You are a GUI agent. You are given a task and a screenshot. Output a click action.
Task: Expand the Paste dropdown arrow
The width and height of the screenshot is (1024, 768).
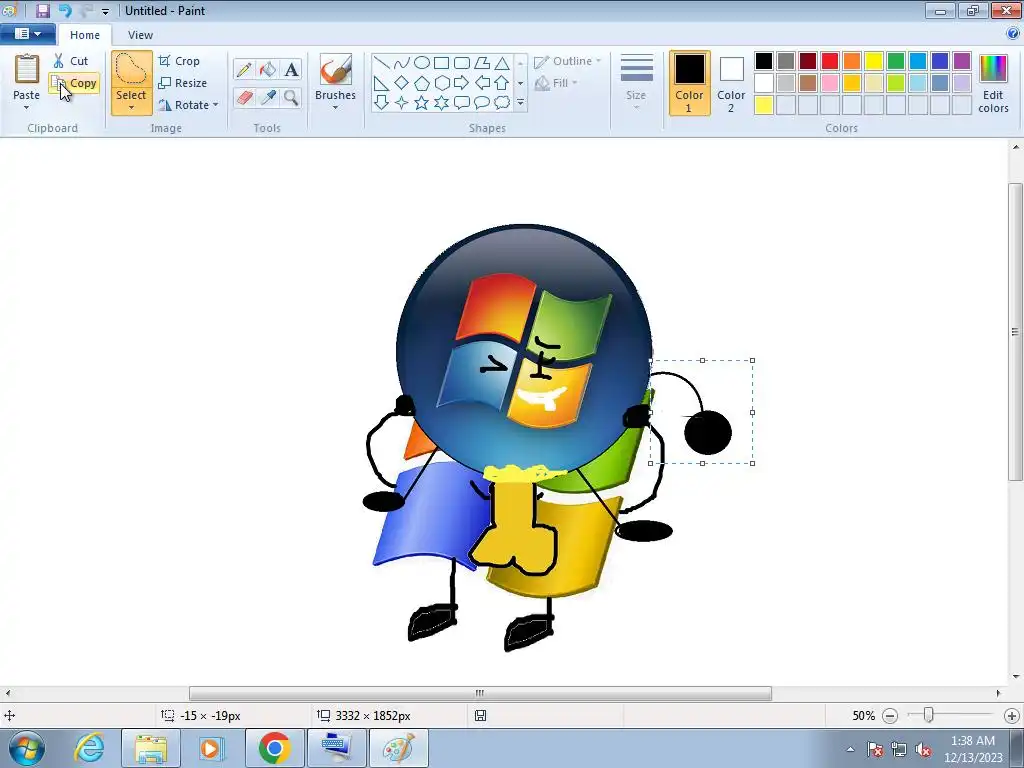tap(27, 107)
